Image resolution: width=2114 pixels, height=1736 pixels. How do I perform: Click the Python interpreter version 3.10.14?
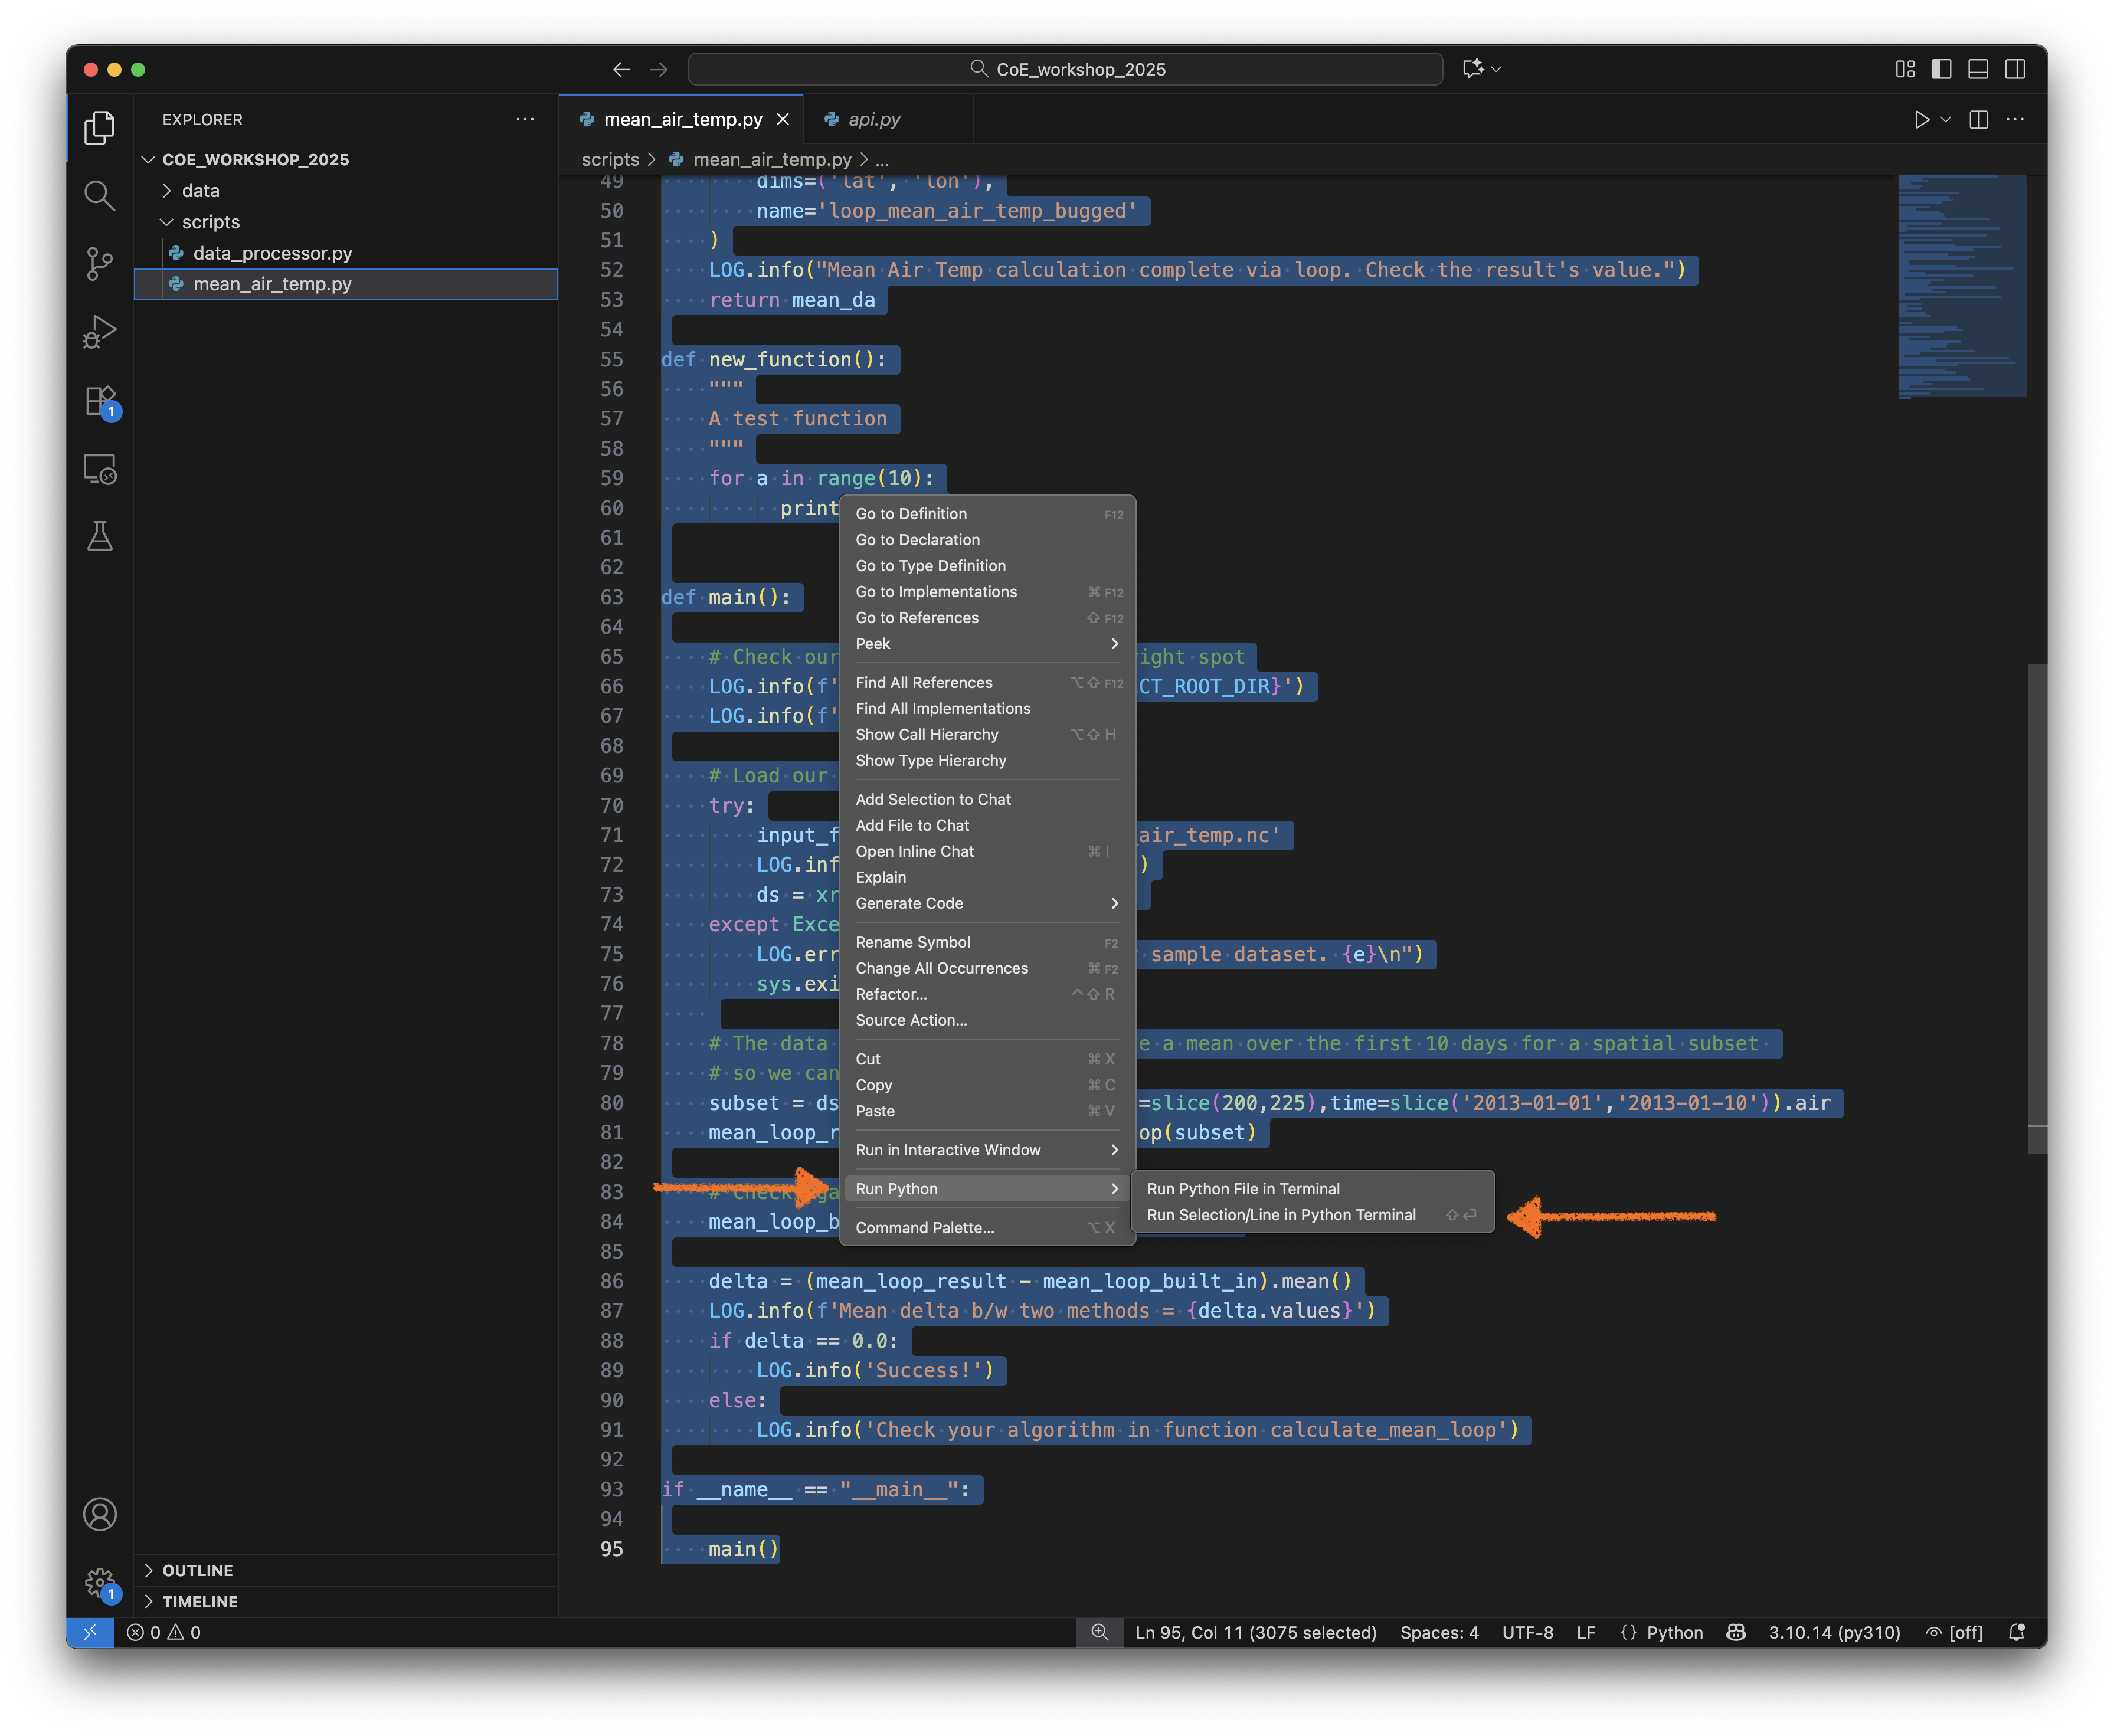[x=1833, y=1632]
